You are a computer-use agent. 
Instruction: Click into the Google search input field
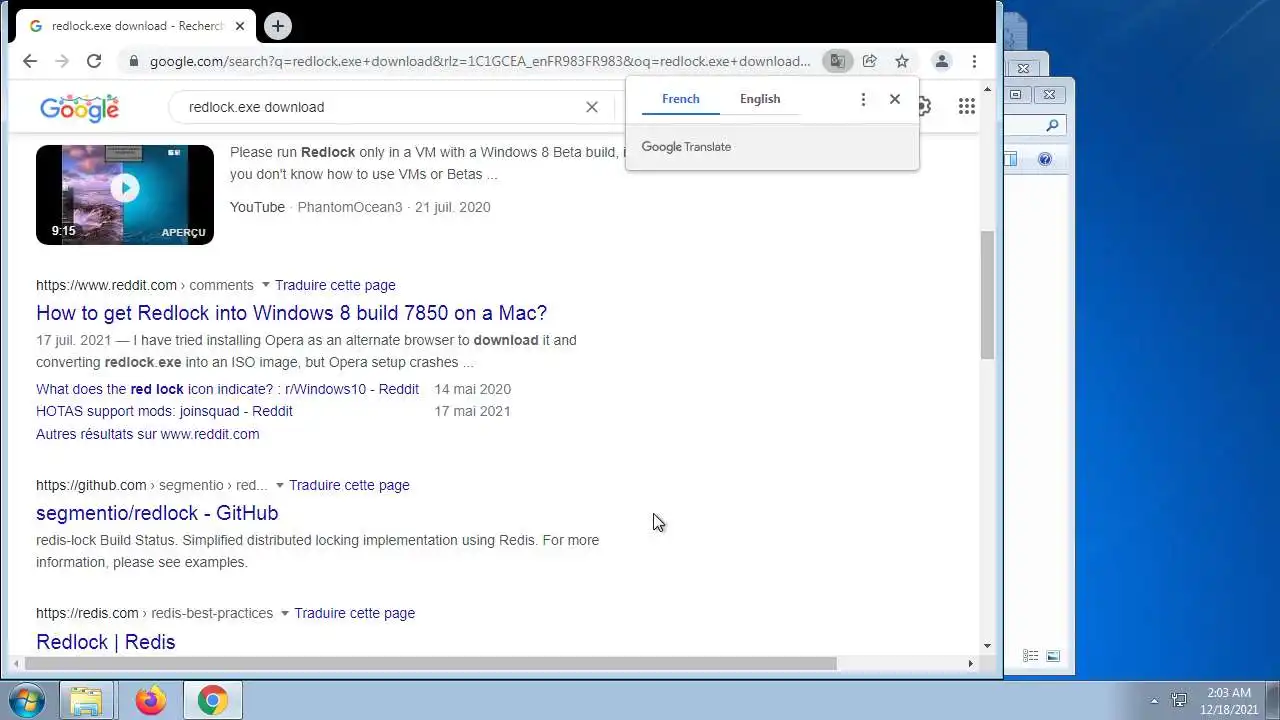click(380, 107)
